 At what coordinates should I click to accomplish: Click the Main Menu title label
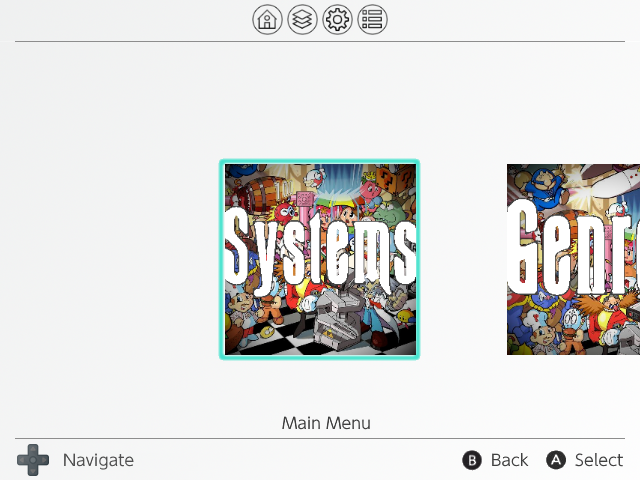[x=326, y=423]
